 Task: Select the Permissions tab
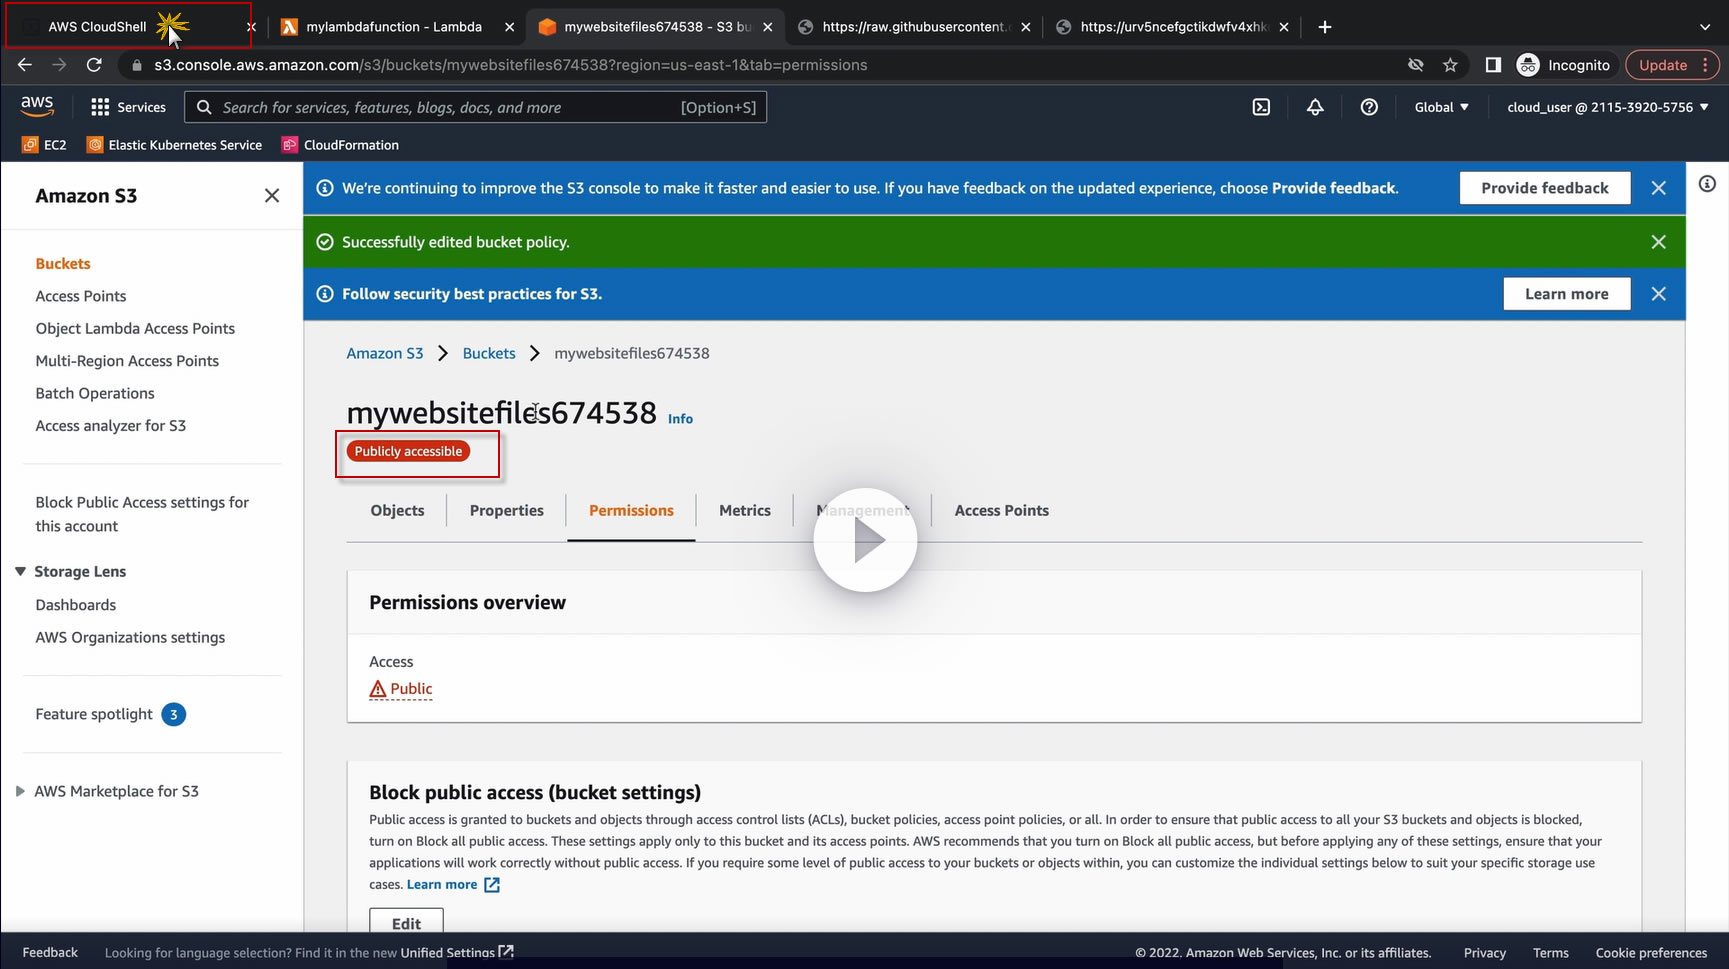[631, 510]
